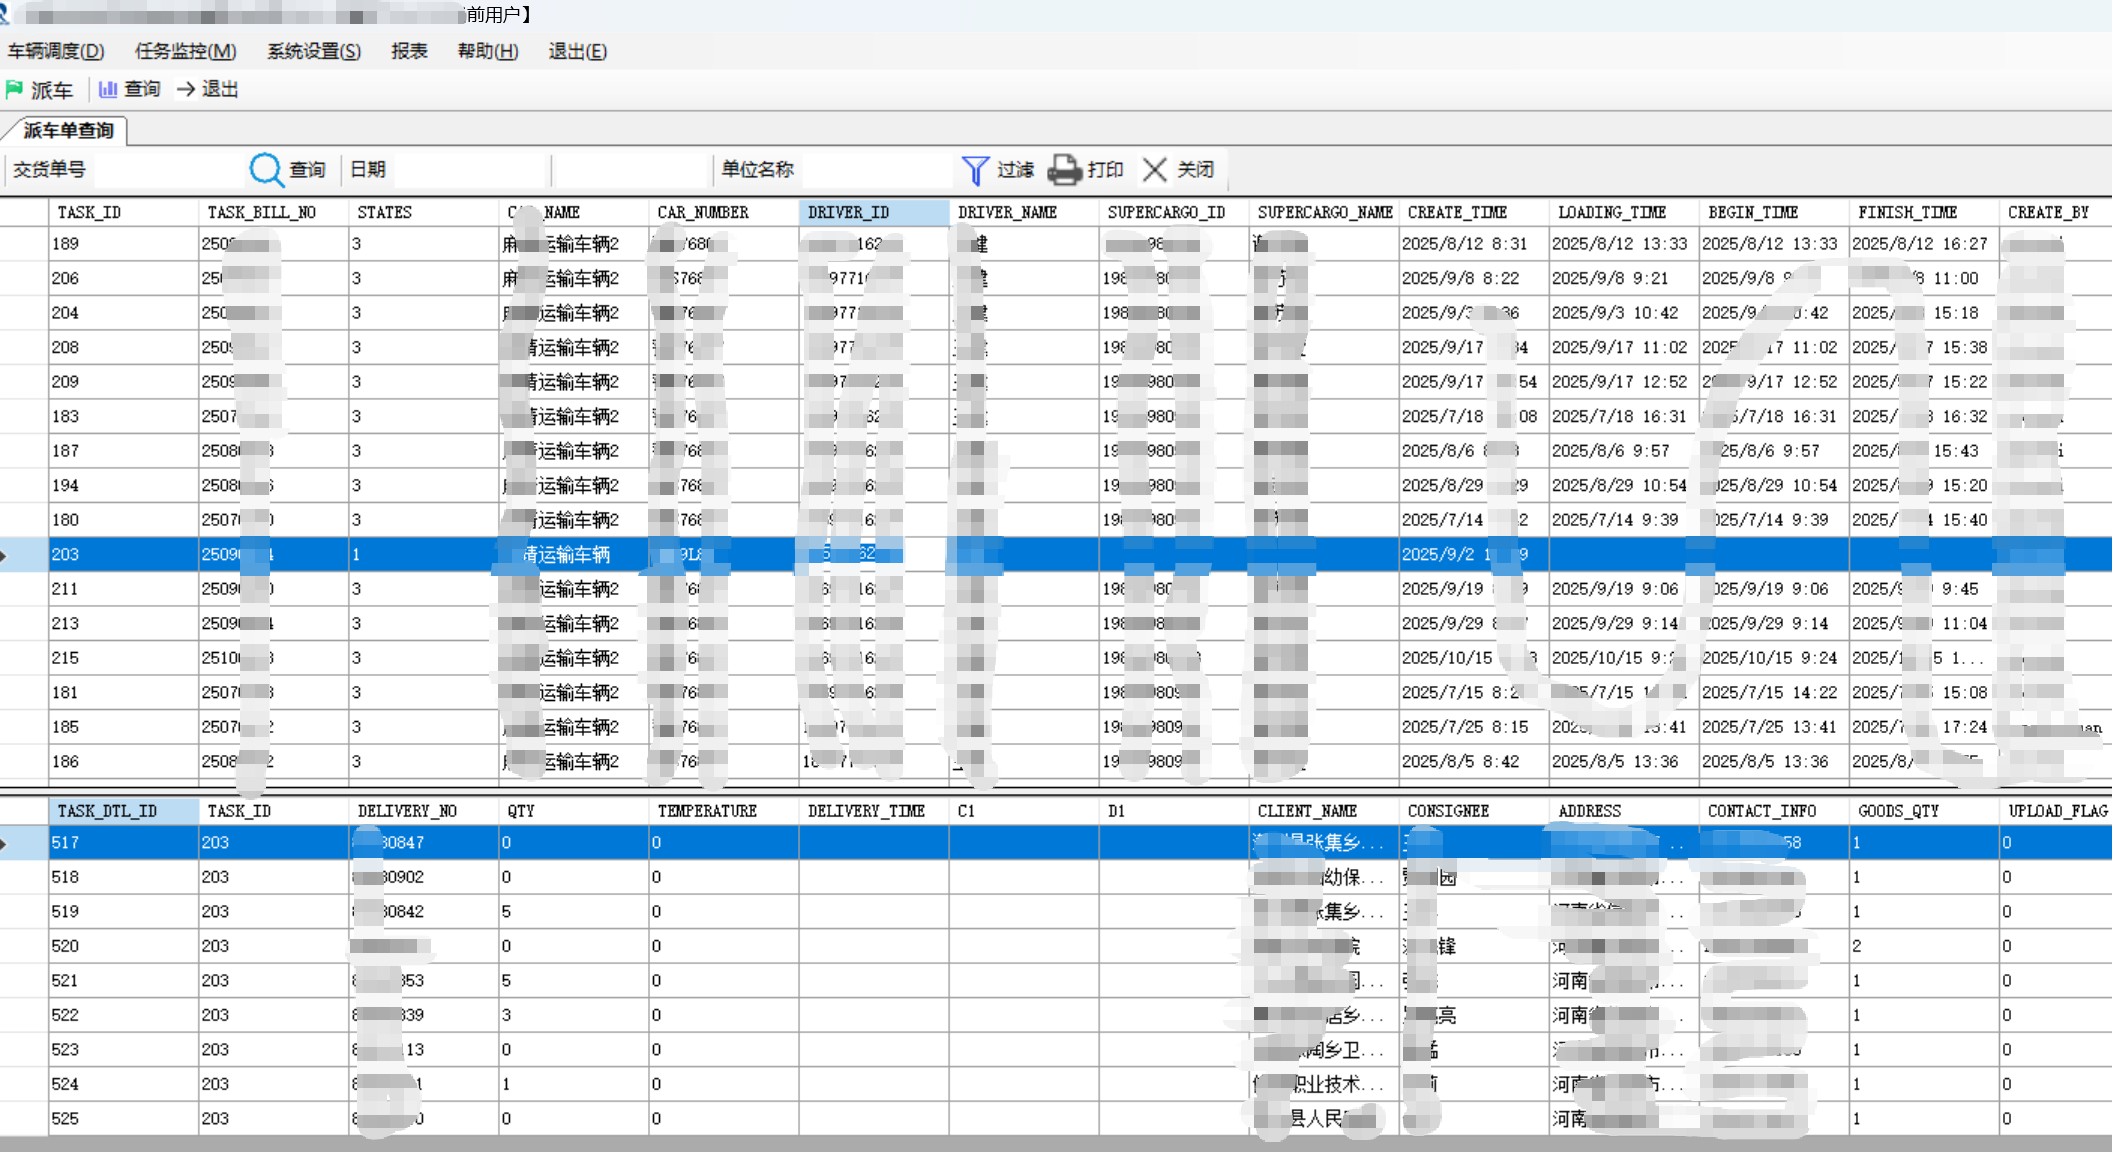Viewport: 2112px width, 1152px height.
Task: Click the magnifier 查询 search icon
Action: [x=266, y=170]
